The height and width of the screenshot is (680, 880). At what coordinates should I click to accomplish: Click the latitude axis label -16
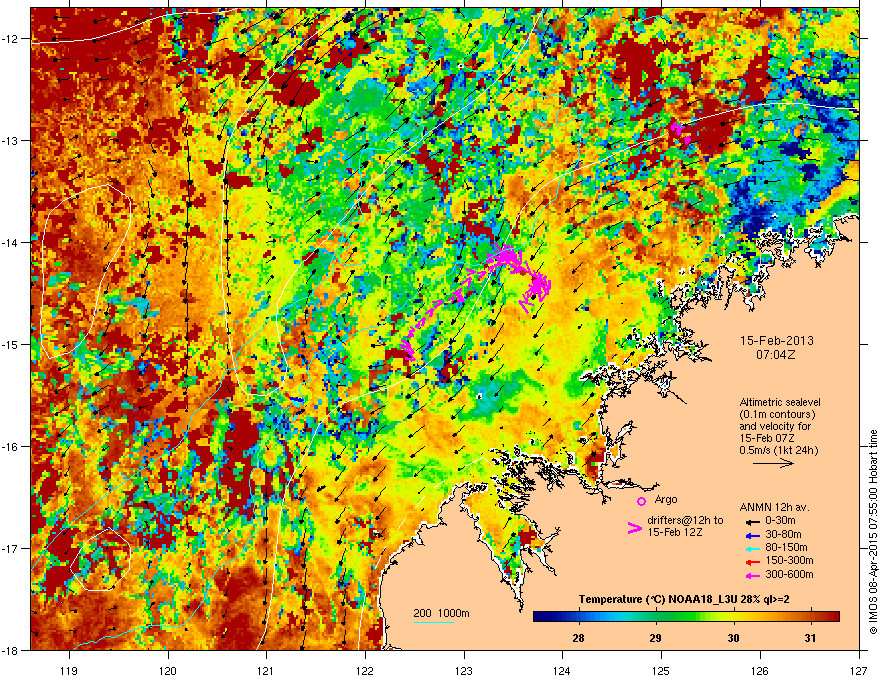tap(11, 447)
